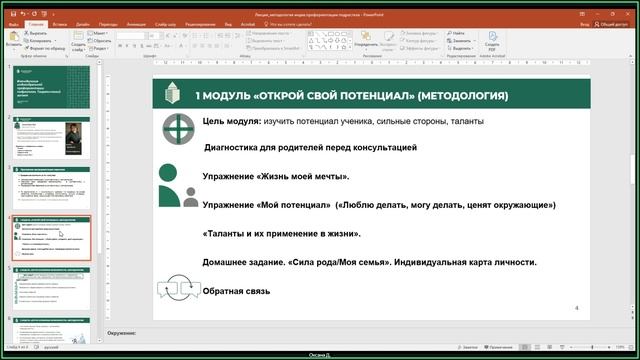Open the Файл menu
The width and height of the screenshot is (640, 360).
pyautogui.click(x=14, y=24)
